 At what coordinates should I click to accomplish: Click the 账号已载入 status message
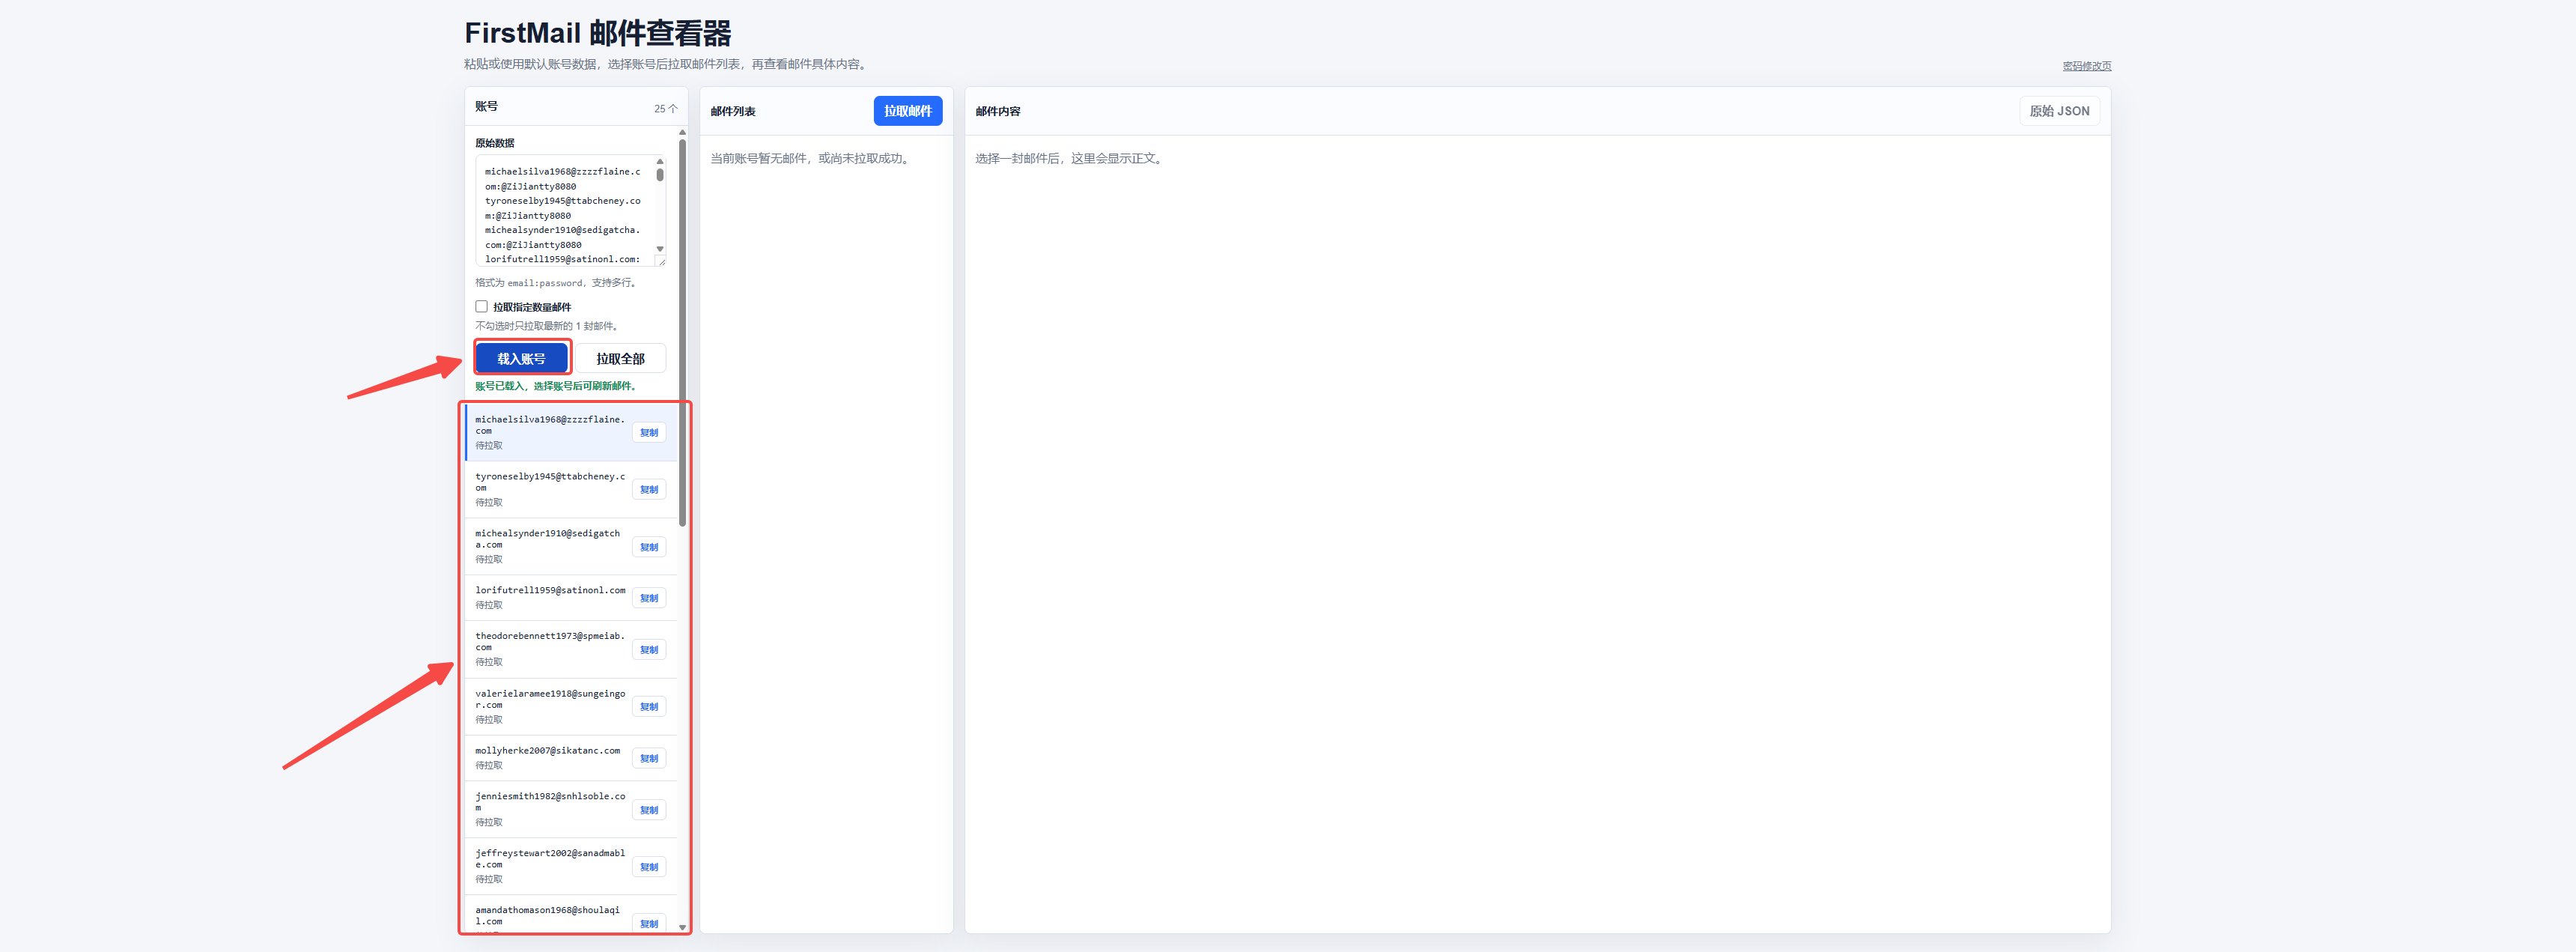click(555, 386)
